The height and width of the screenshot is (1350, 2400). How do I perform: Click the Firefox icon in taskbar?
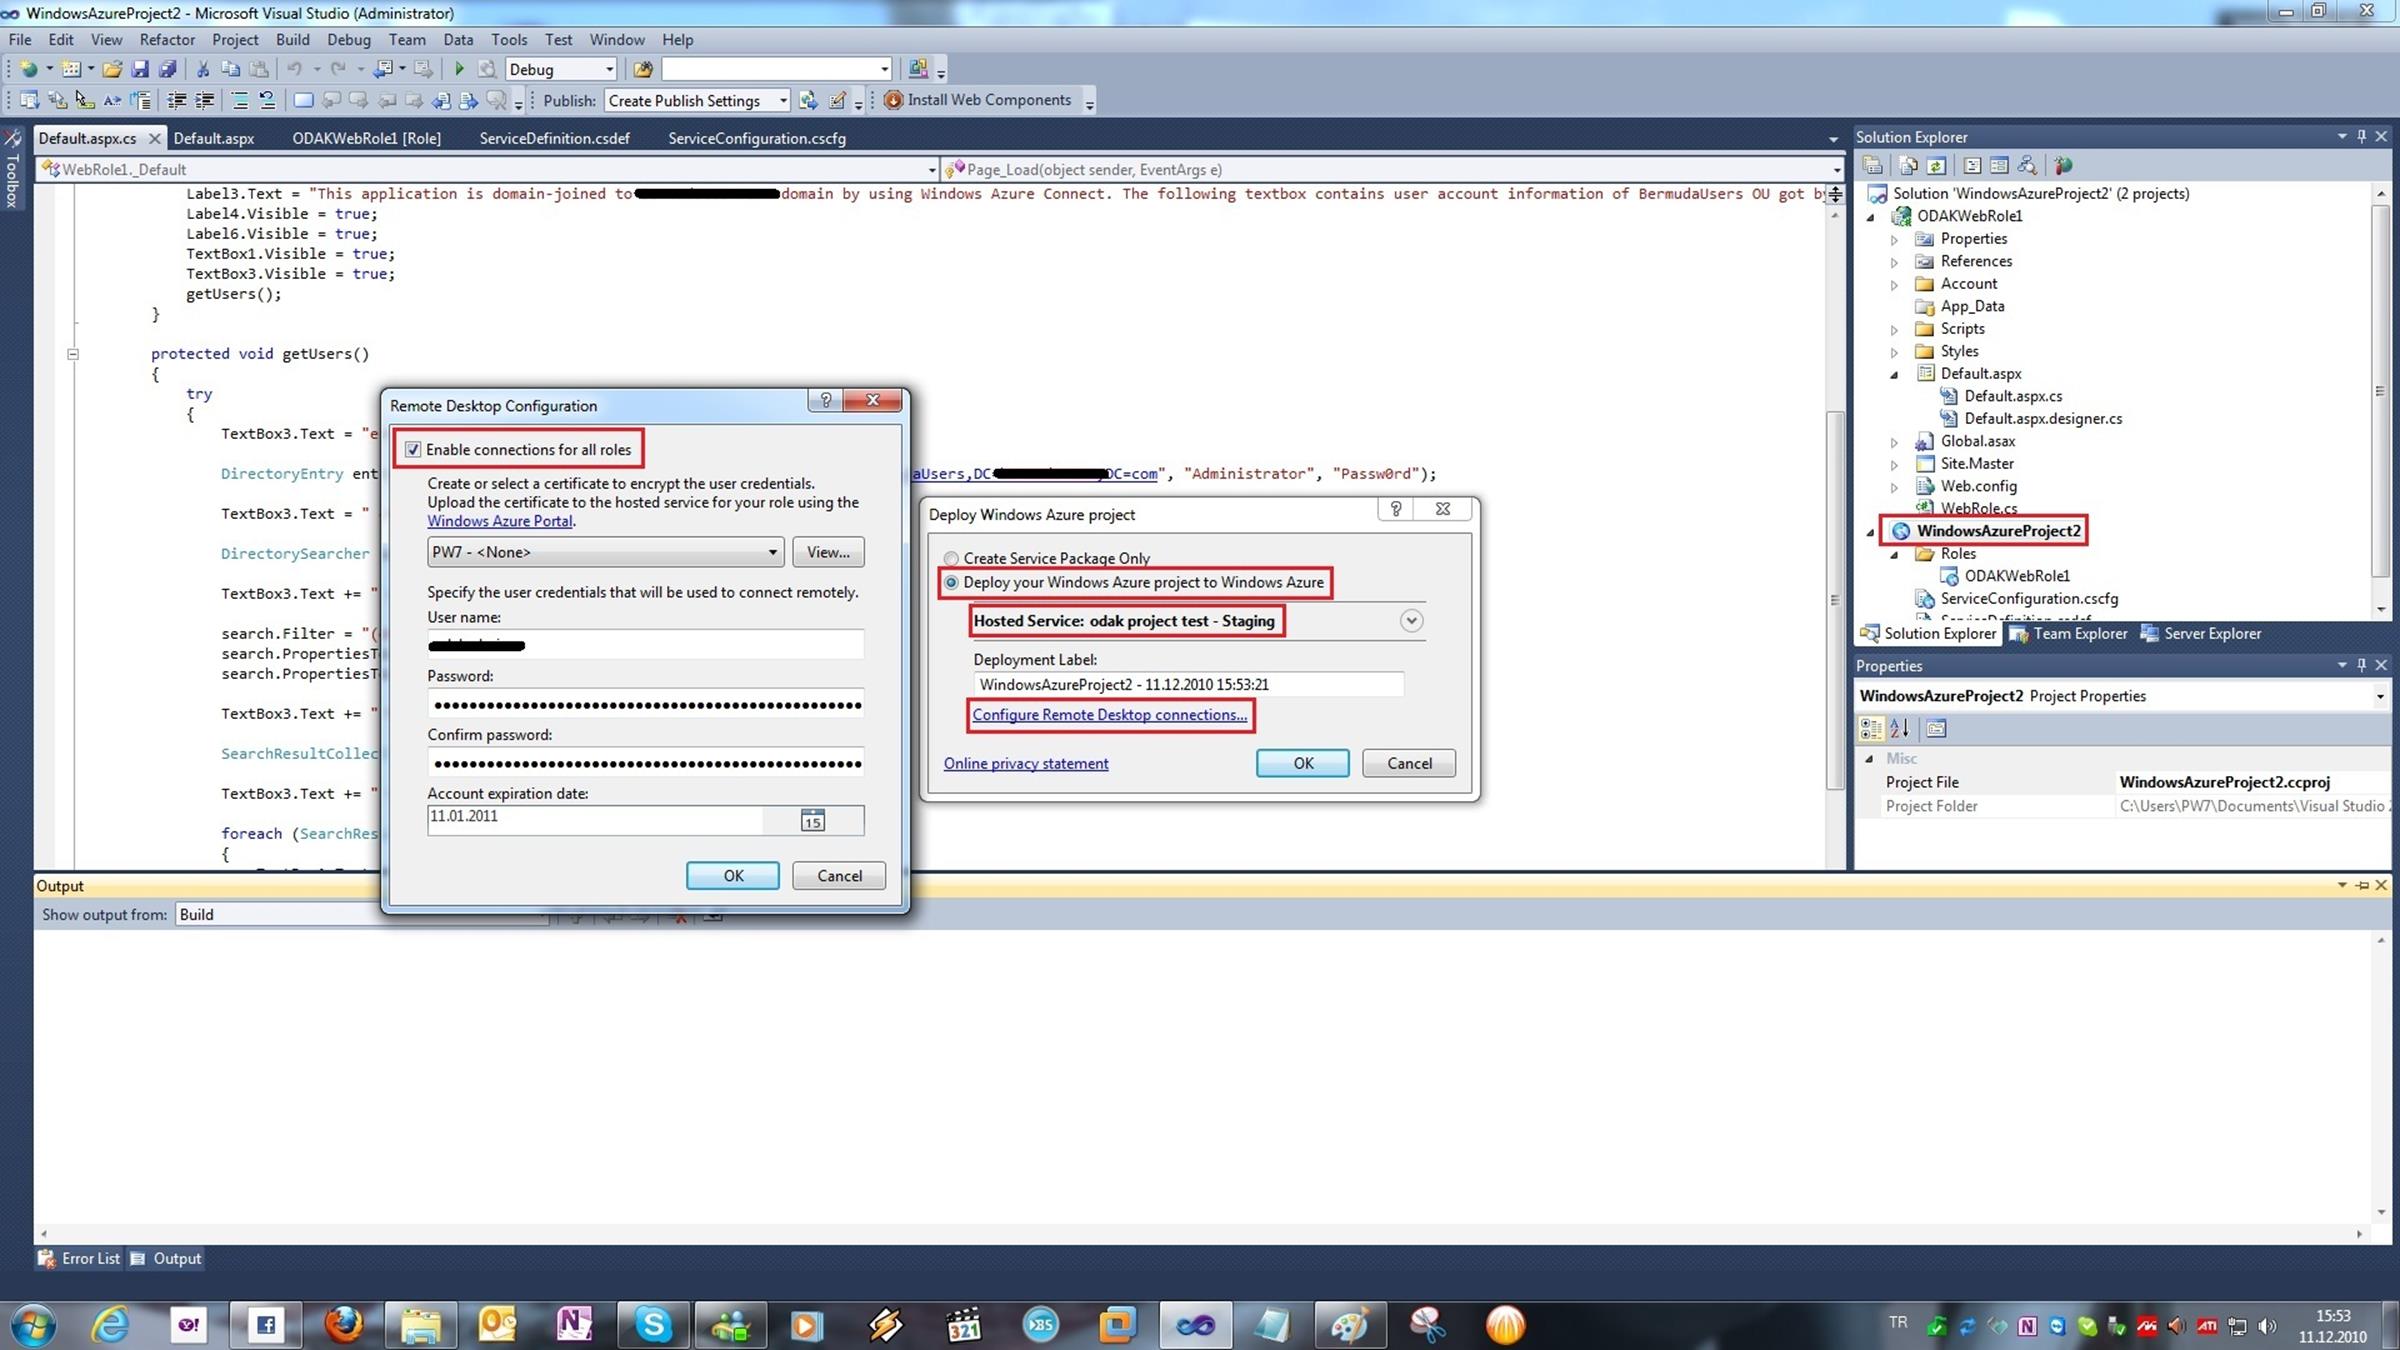344,1325
